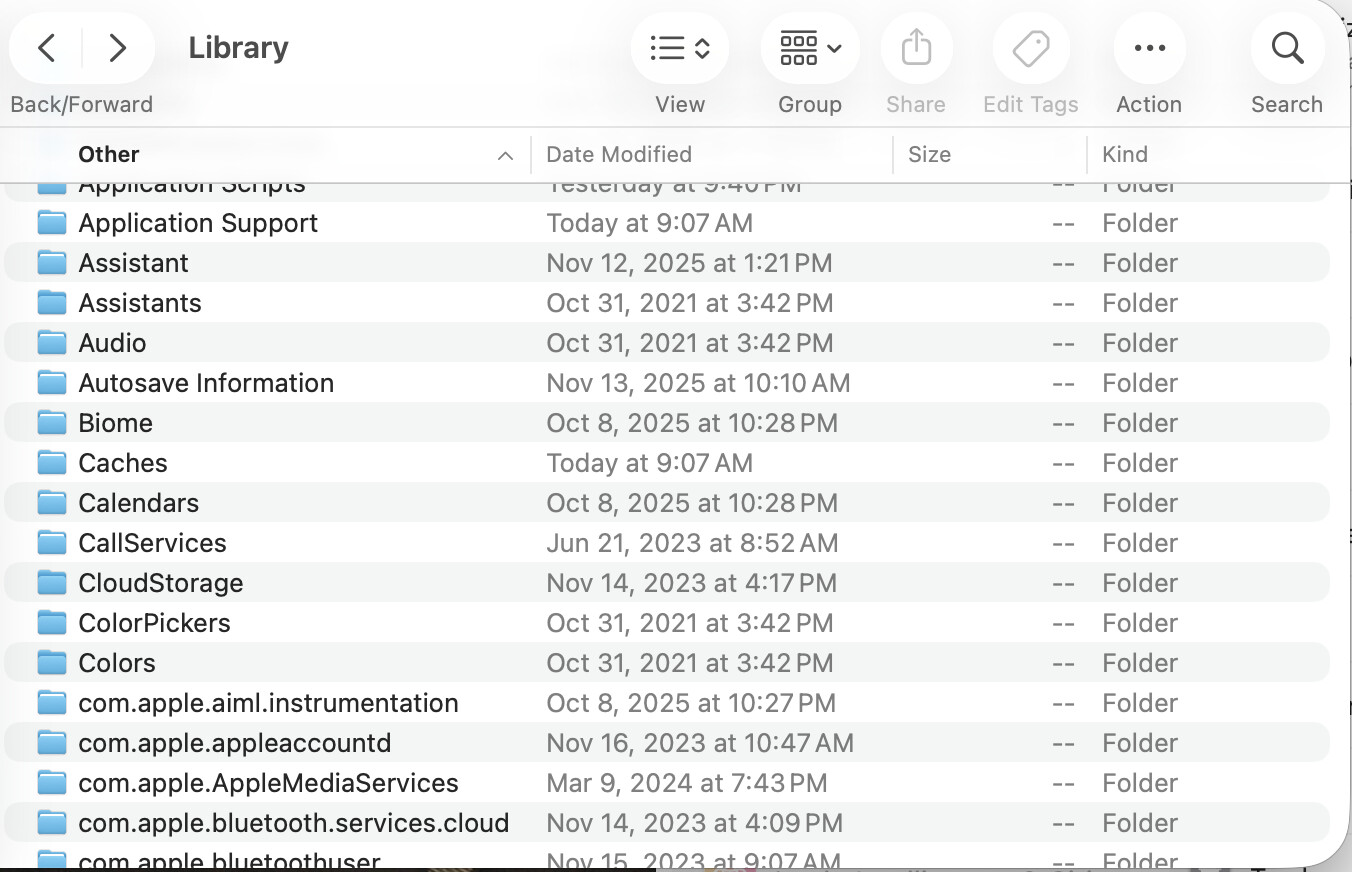
Task: Toggle sort order arrow in Other column
Action: (x=505, y=155)
